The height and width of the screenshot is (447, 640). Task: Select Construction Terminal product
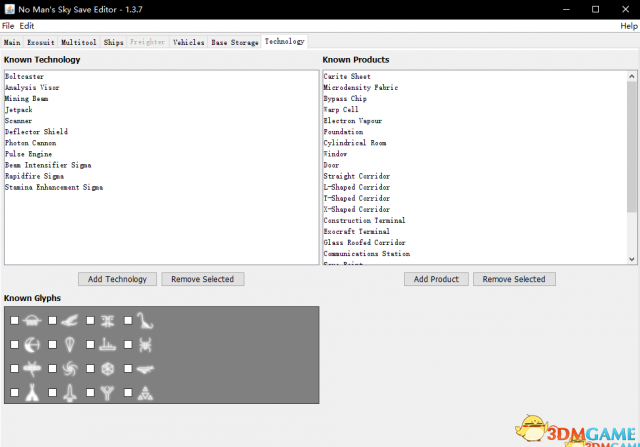pyautogui.click(x=475, y=220)
